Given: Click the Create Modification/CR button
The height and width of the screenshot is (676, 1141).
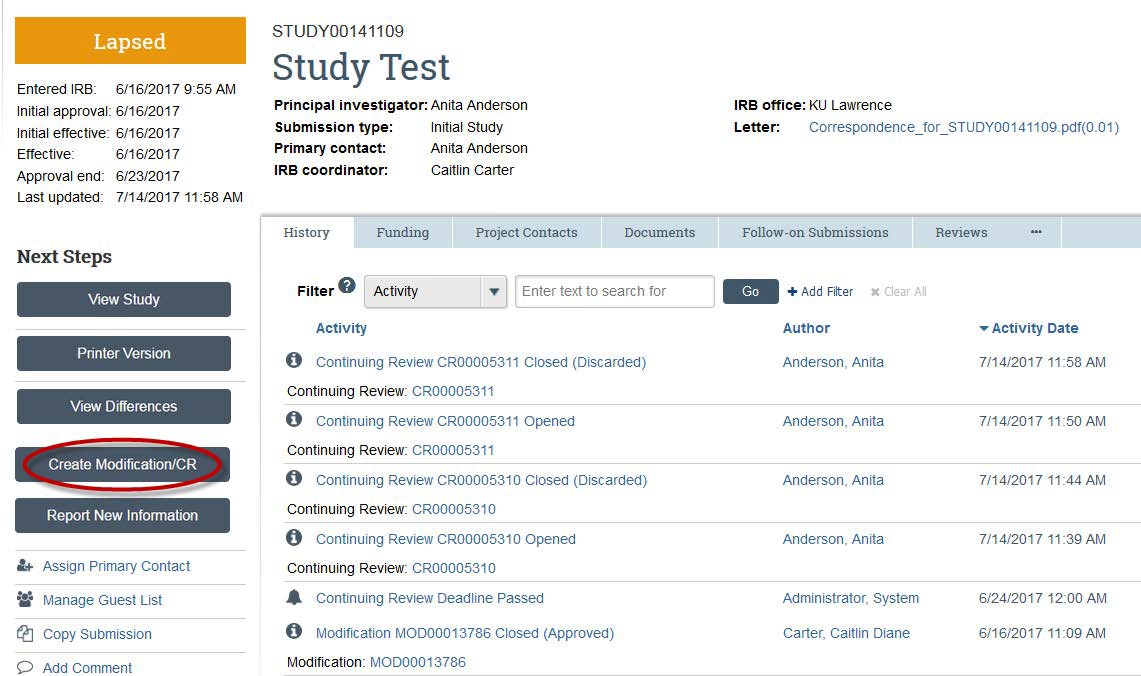Looking at the screenshot, I should (x=122, y=464).
